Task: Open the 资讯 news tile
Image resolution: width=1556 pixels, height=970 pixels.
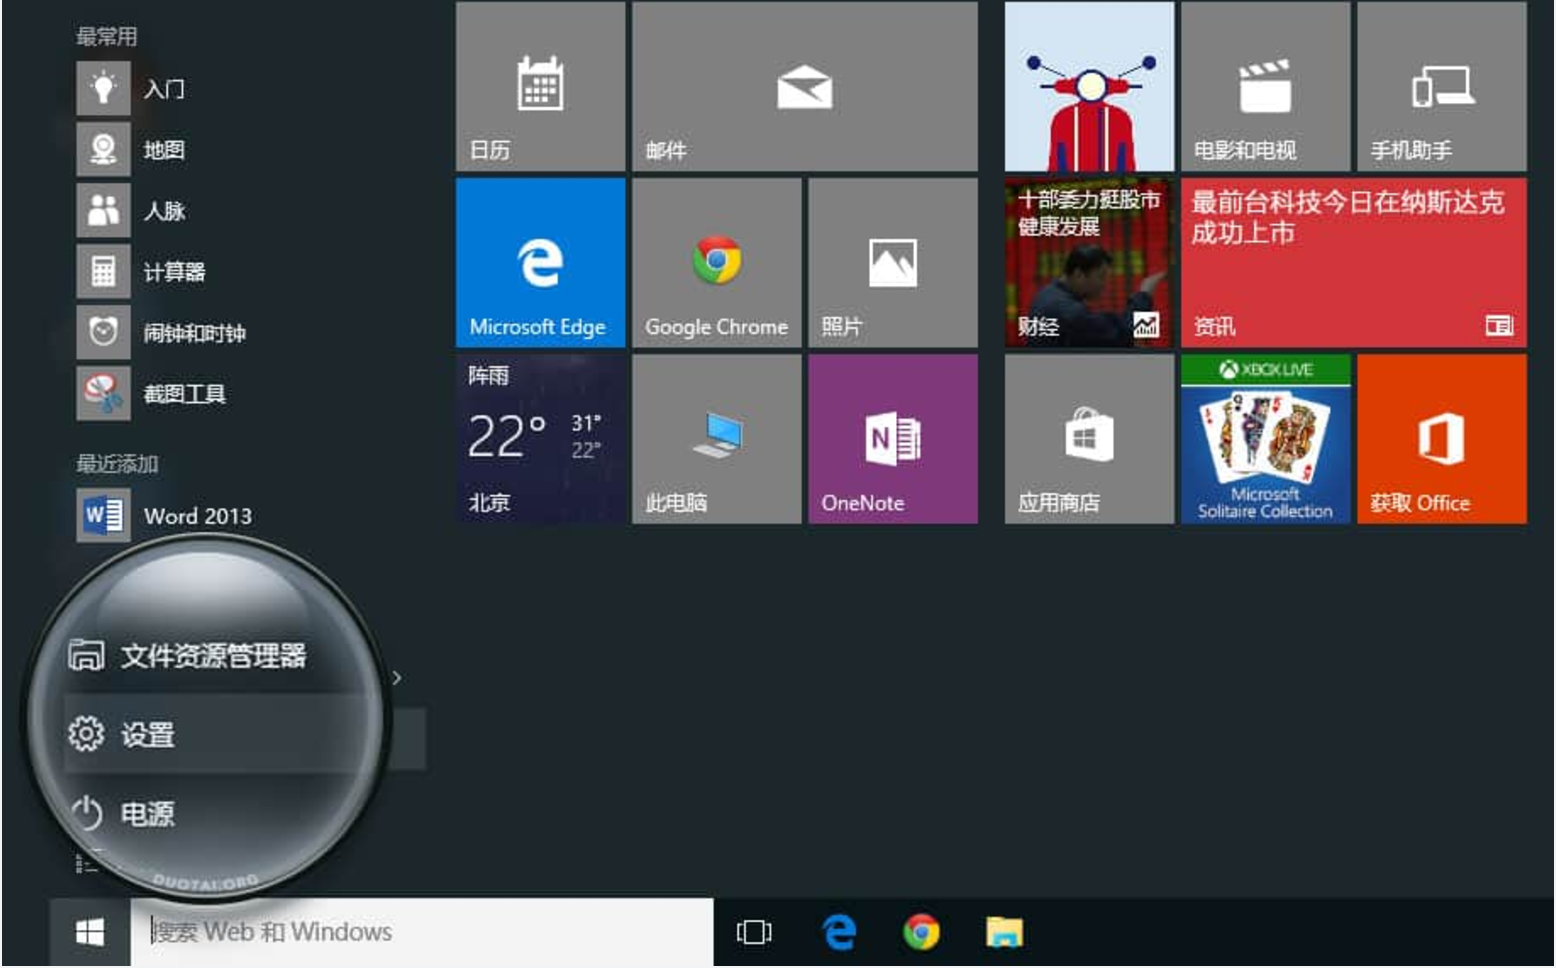Action: (x=1353, y=263)
